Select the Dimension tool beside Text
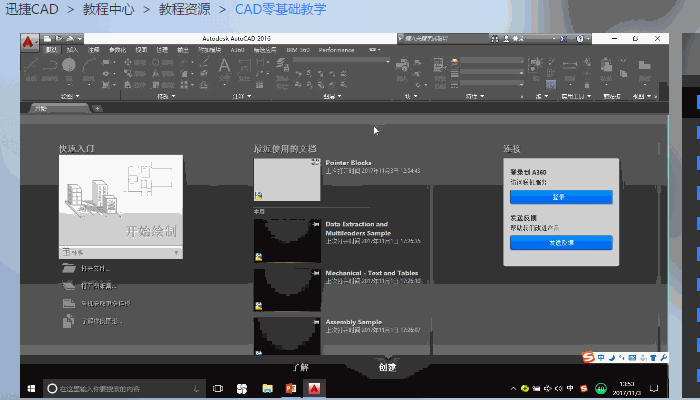Screen dimensions: 700x400 [x=244, y=66]
